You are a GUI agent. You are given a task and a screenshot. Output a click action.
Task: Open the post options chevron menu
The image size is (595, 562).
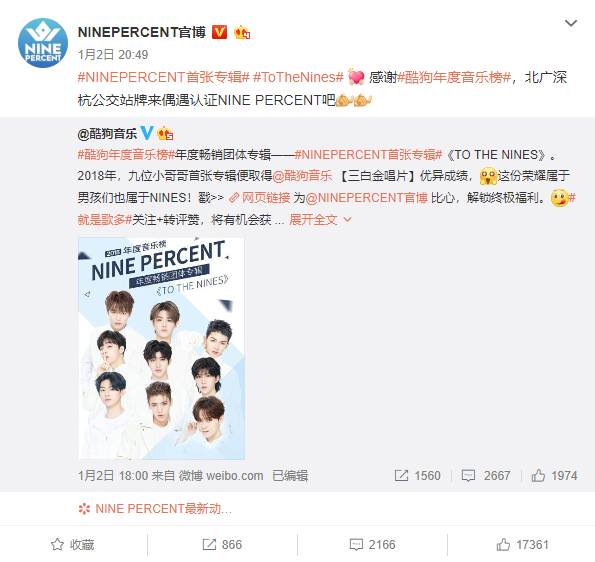pos(571,24)
